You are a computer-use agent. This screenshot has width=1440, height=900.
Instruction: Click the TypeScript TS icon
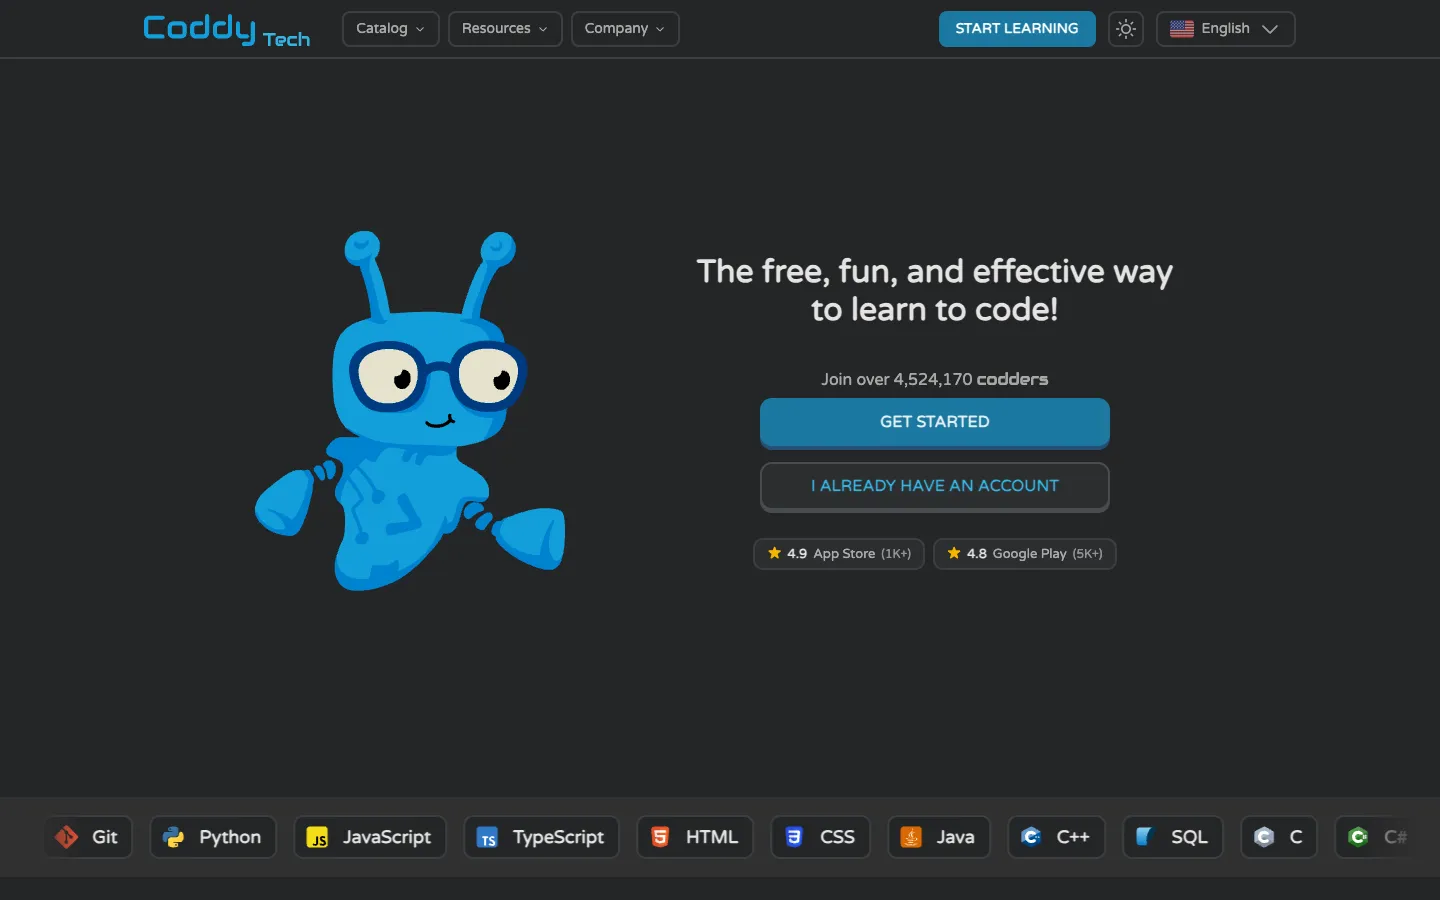488,837
